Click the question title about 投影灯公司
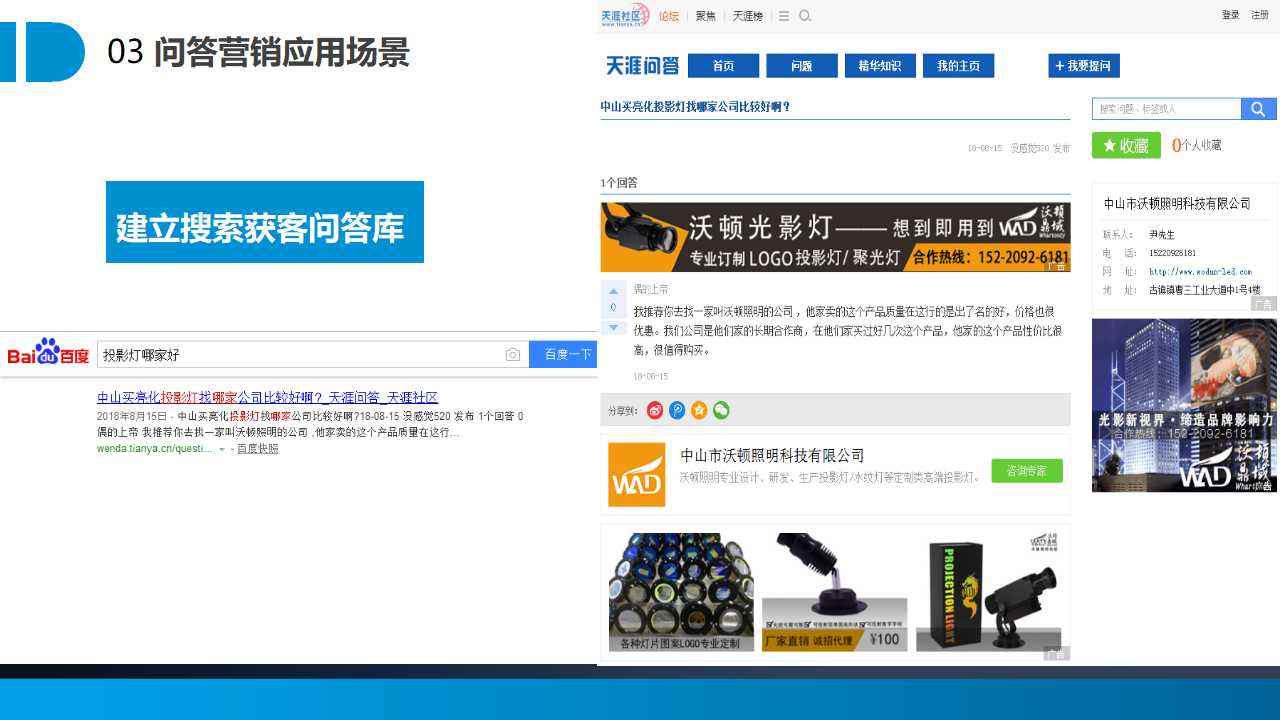The image size is (1280, 720). (x=695, y=107)
